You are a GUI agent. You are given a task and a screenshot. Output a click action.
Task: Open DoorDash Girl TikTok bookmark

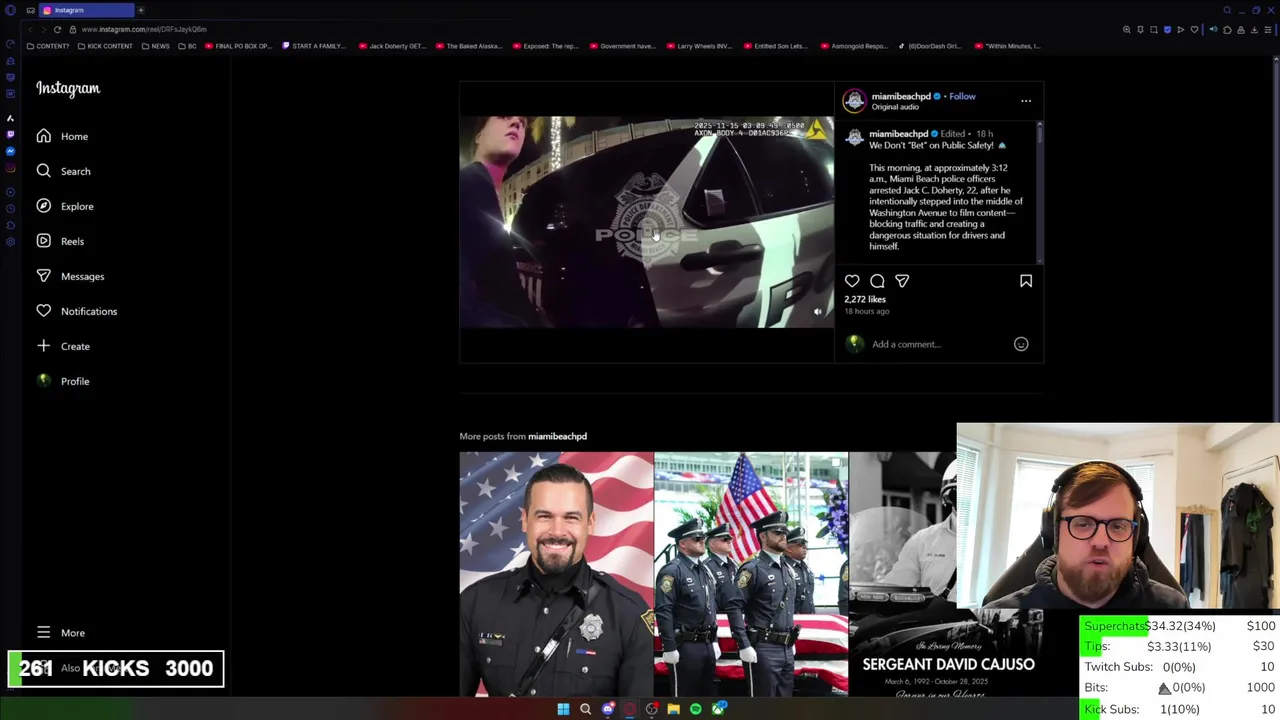click(x=929, y=46)
